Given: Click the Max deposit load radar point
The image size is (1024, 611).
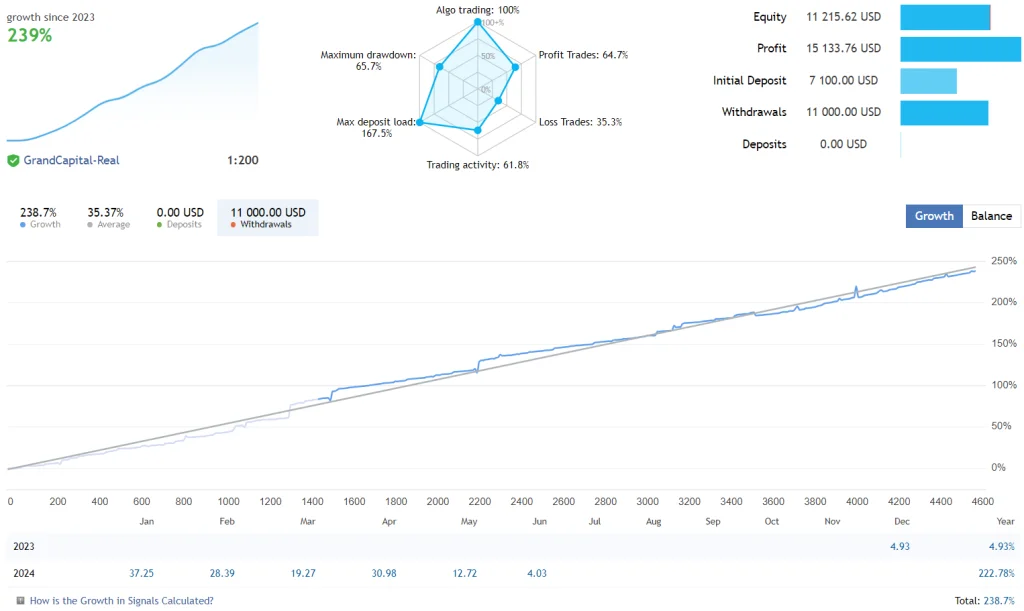Looking at the screenshot, I should 420,122.
